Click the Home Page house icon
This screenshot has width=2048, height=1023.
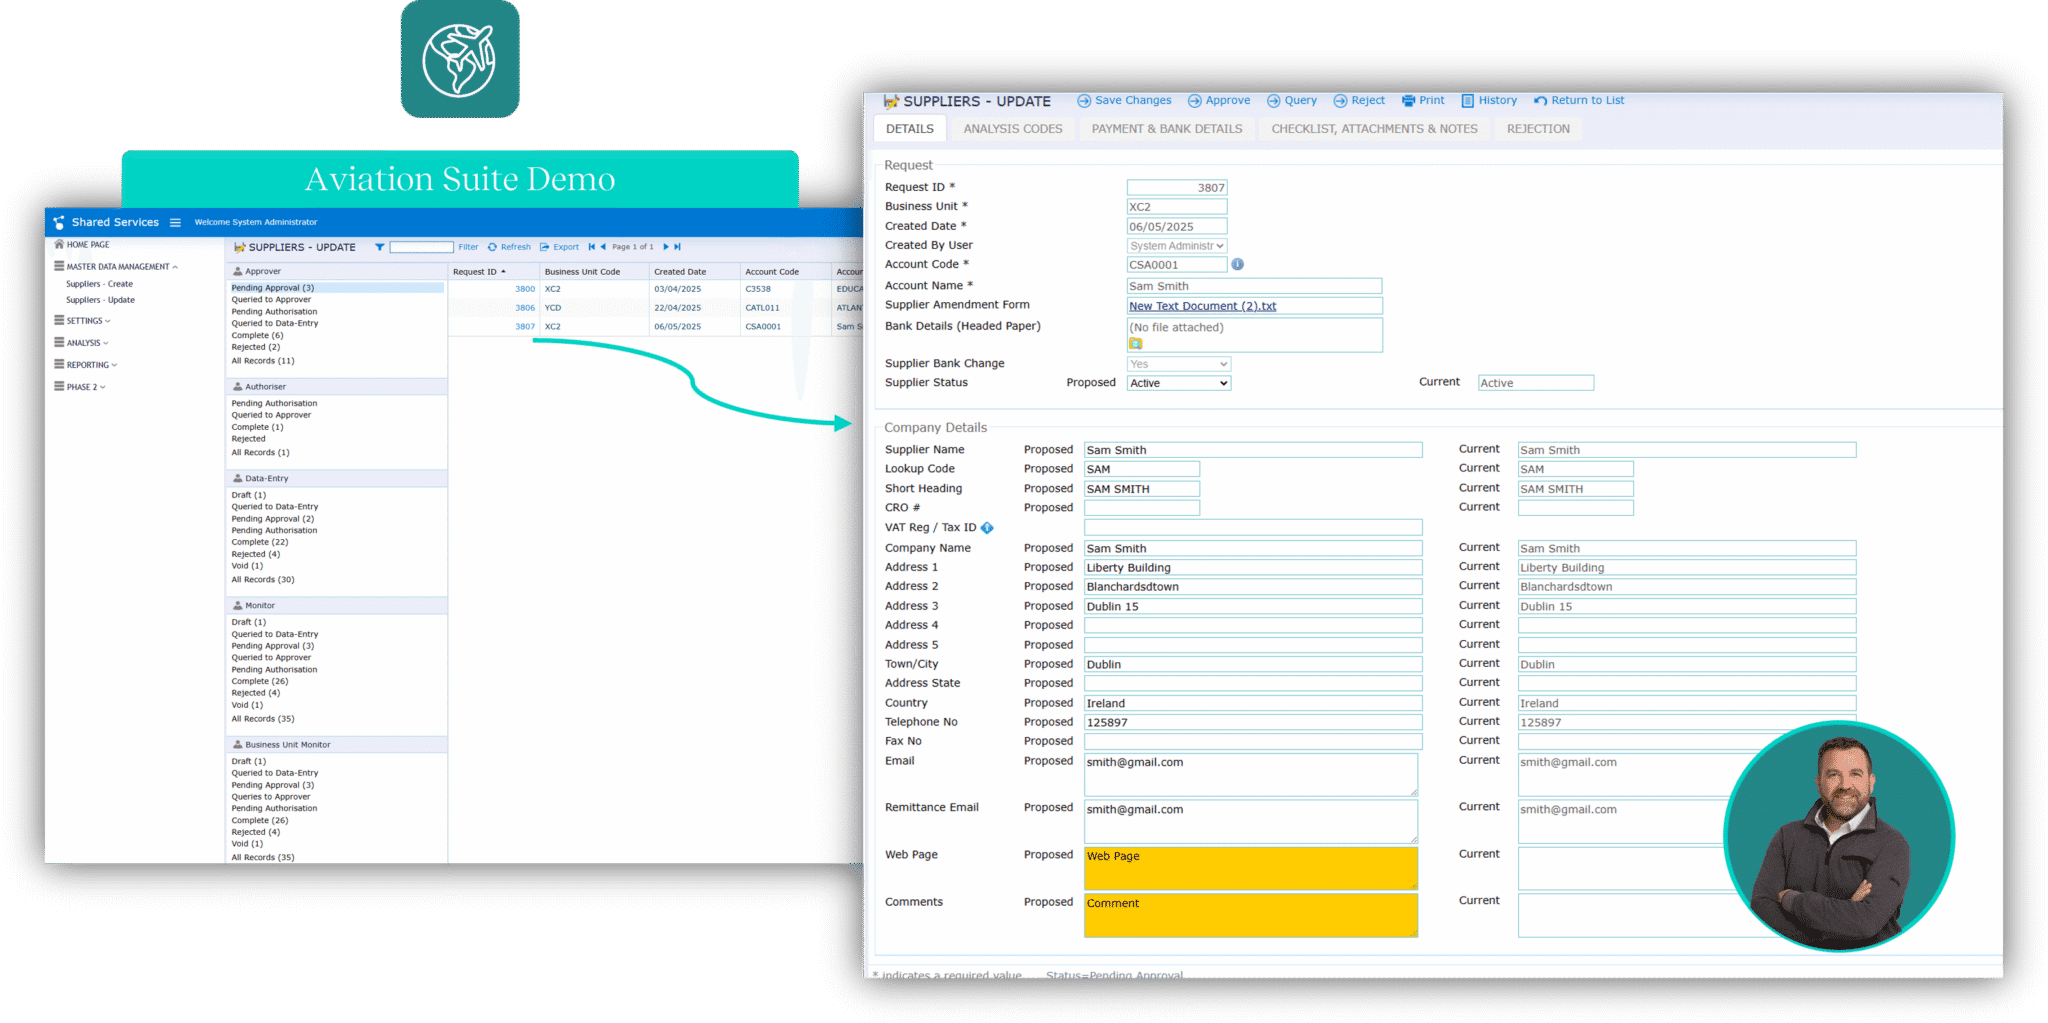59,244
